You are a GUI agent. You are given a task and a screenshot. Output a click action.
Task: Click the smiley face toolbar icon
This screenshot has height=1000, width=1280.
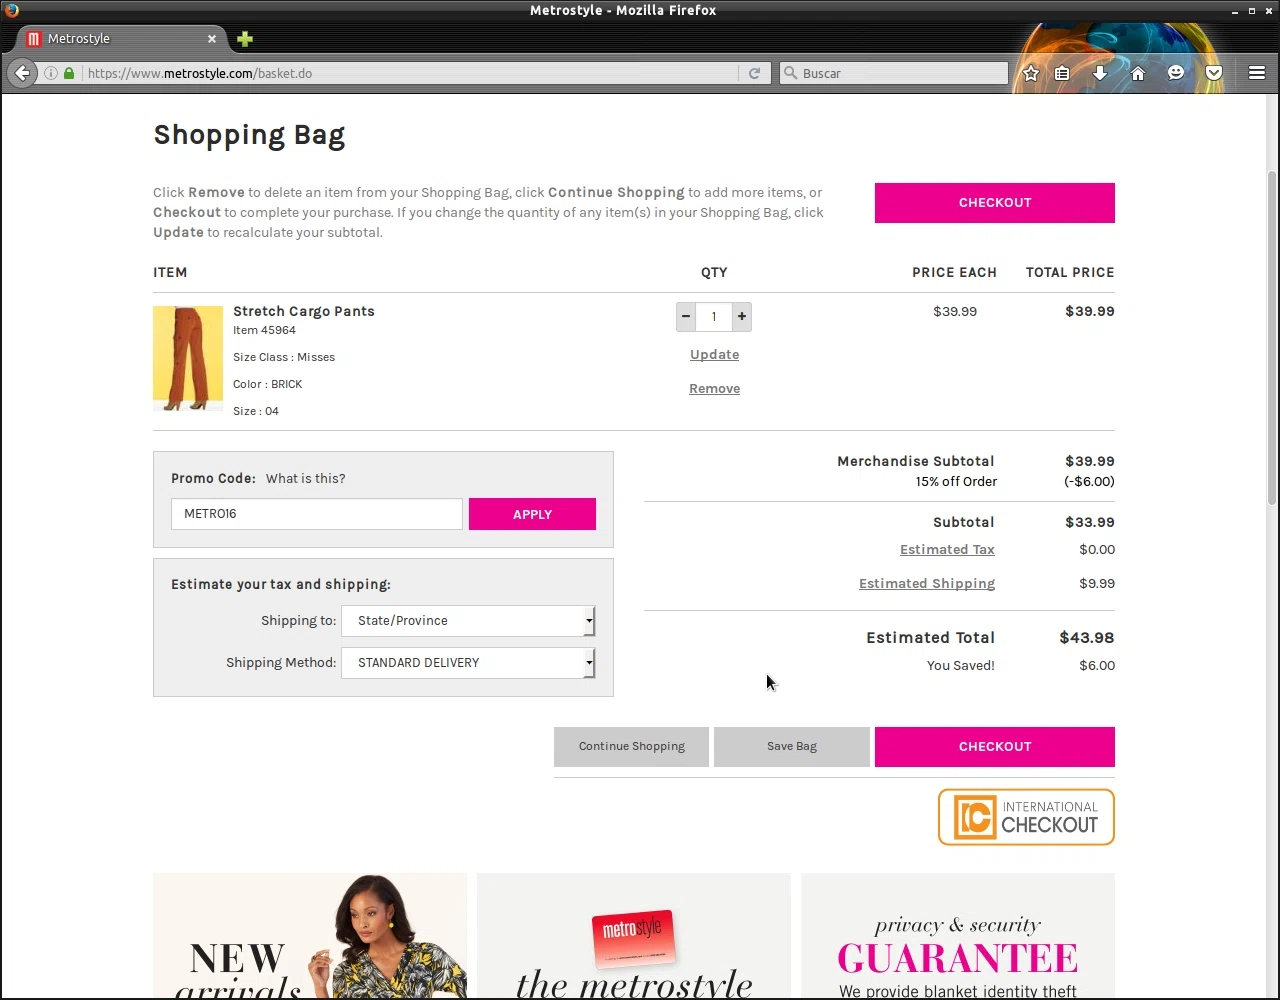(x=1176, y=73)
